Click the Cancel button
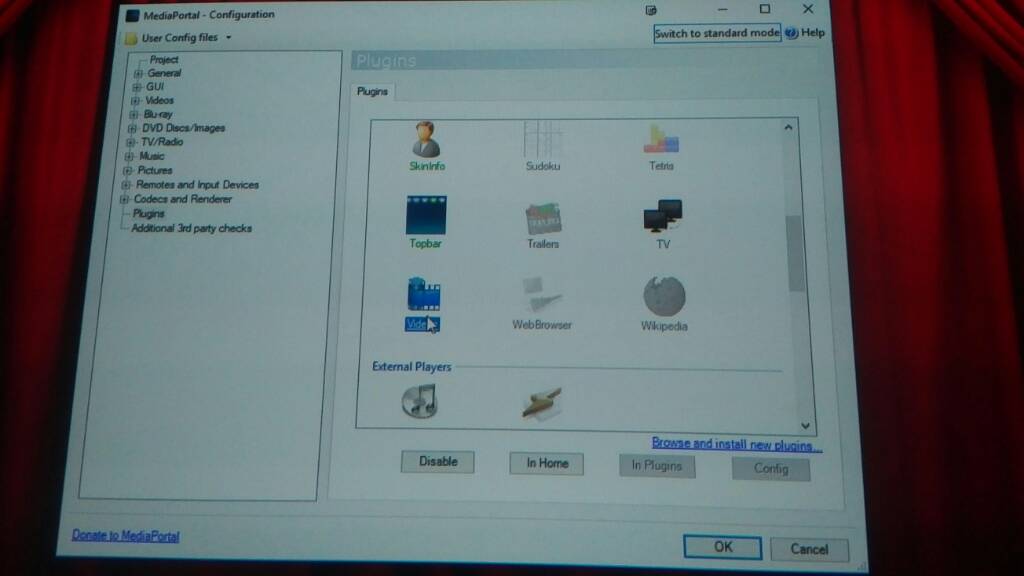 (x=809, y=549)
